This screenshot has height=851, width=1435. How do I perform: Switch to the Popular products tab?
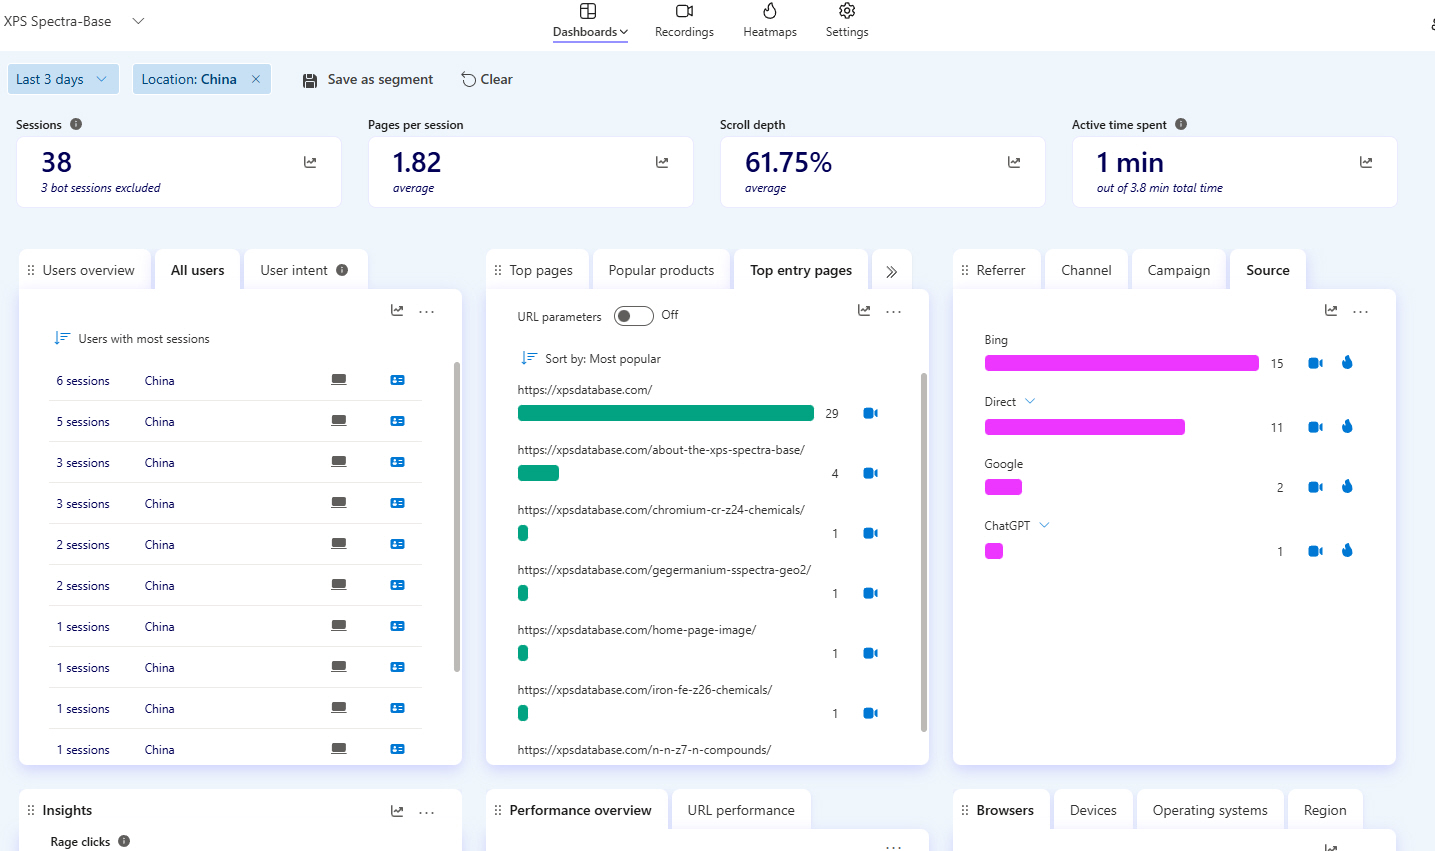pyautogui.click(x=661, y=270)
